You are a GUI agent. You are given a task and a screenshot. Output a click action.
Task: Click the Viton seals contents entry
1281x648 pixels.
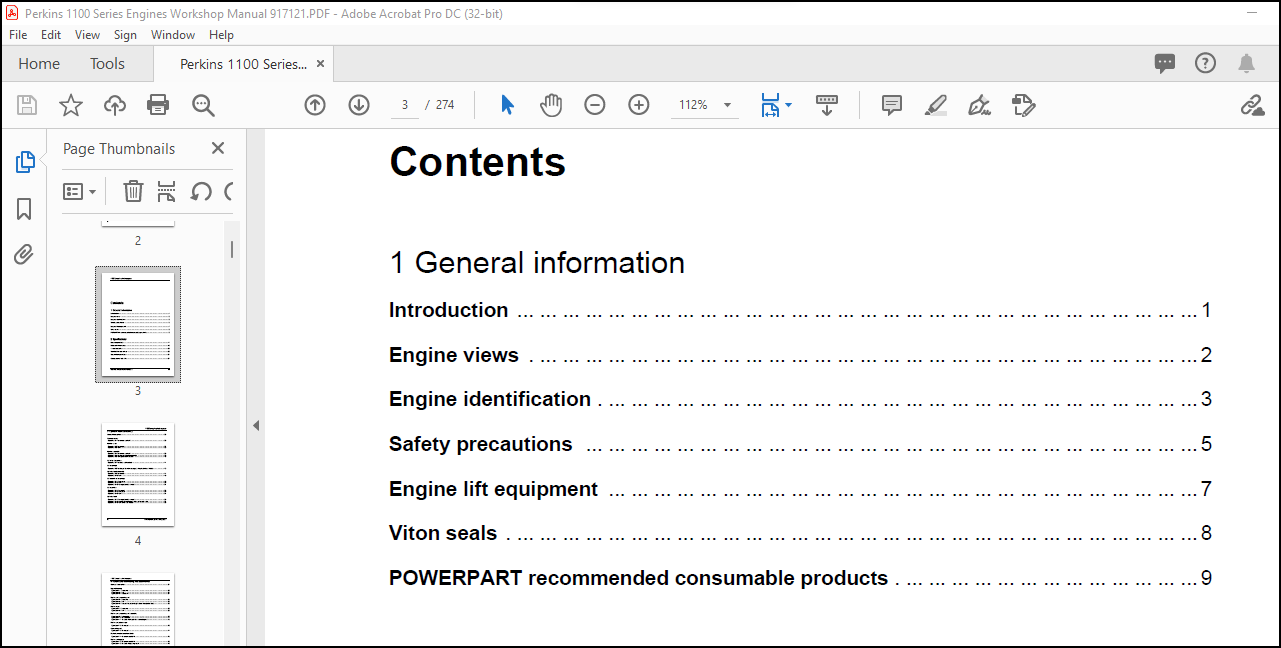pyautogui.click(x=800, y=533)
